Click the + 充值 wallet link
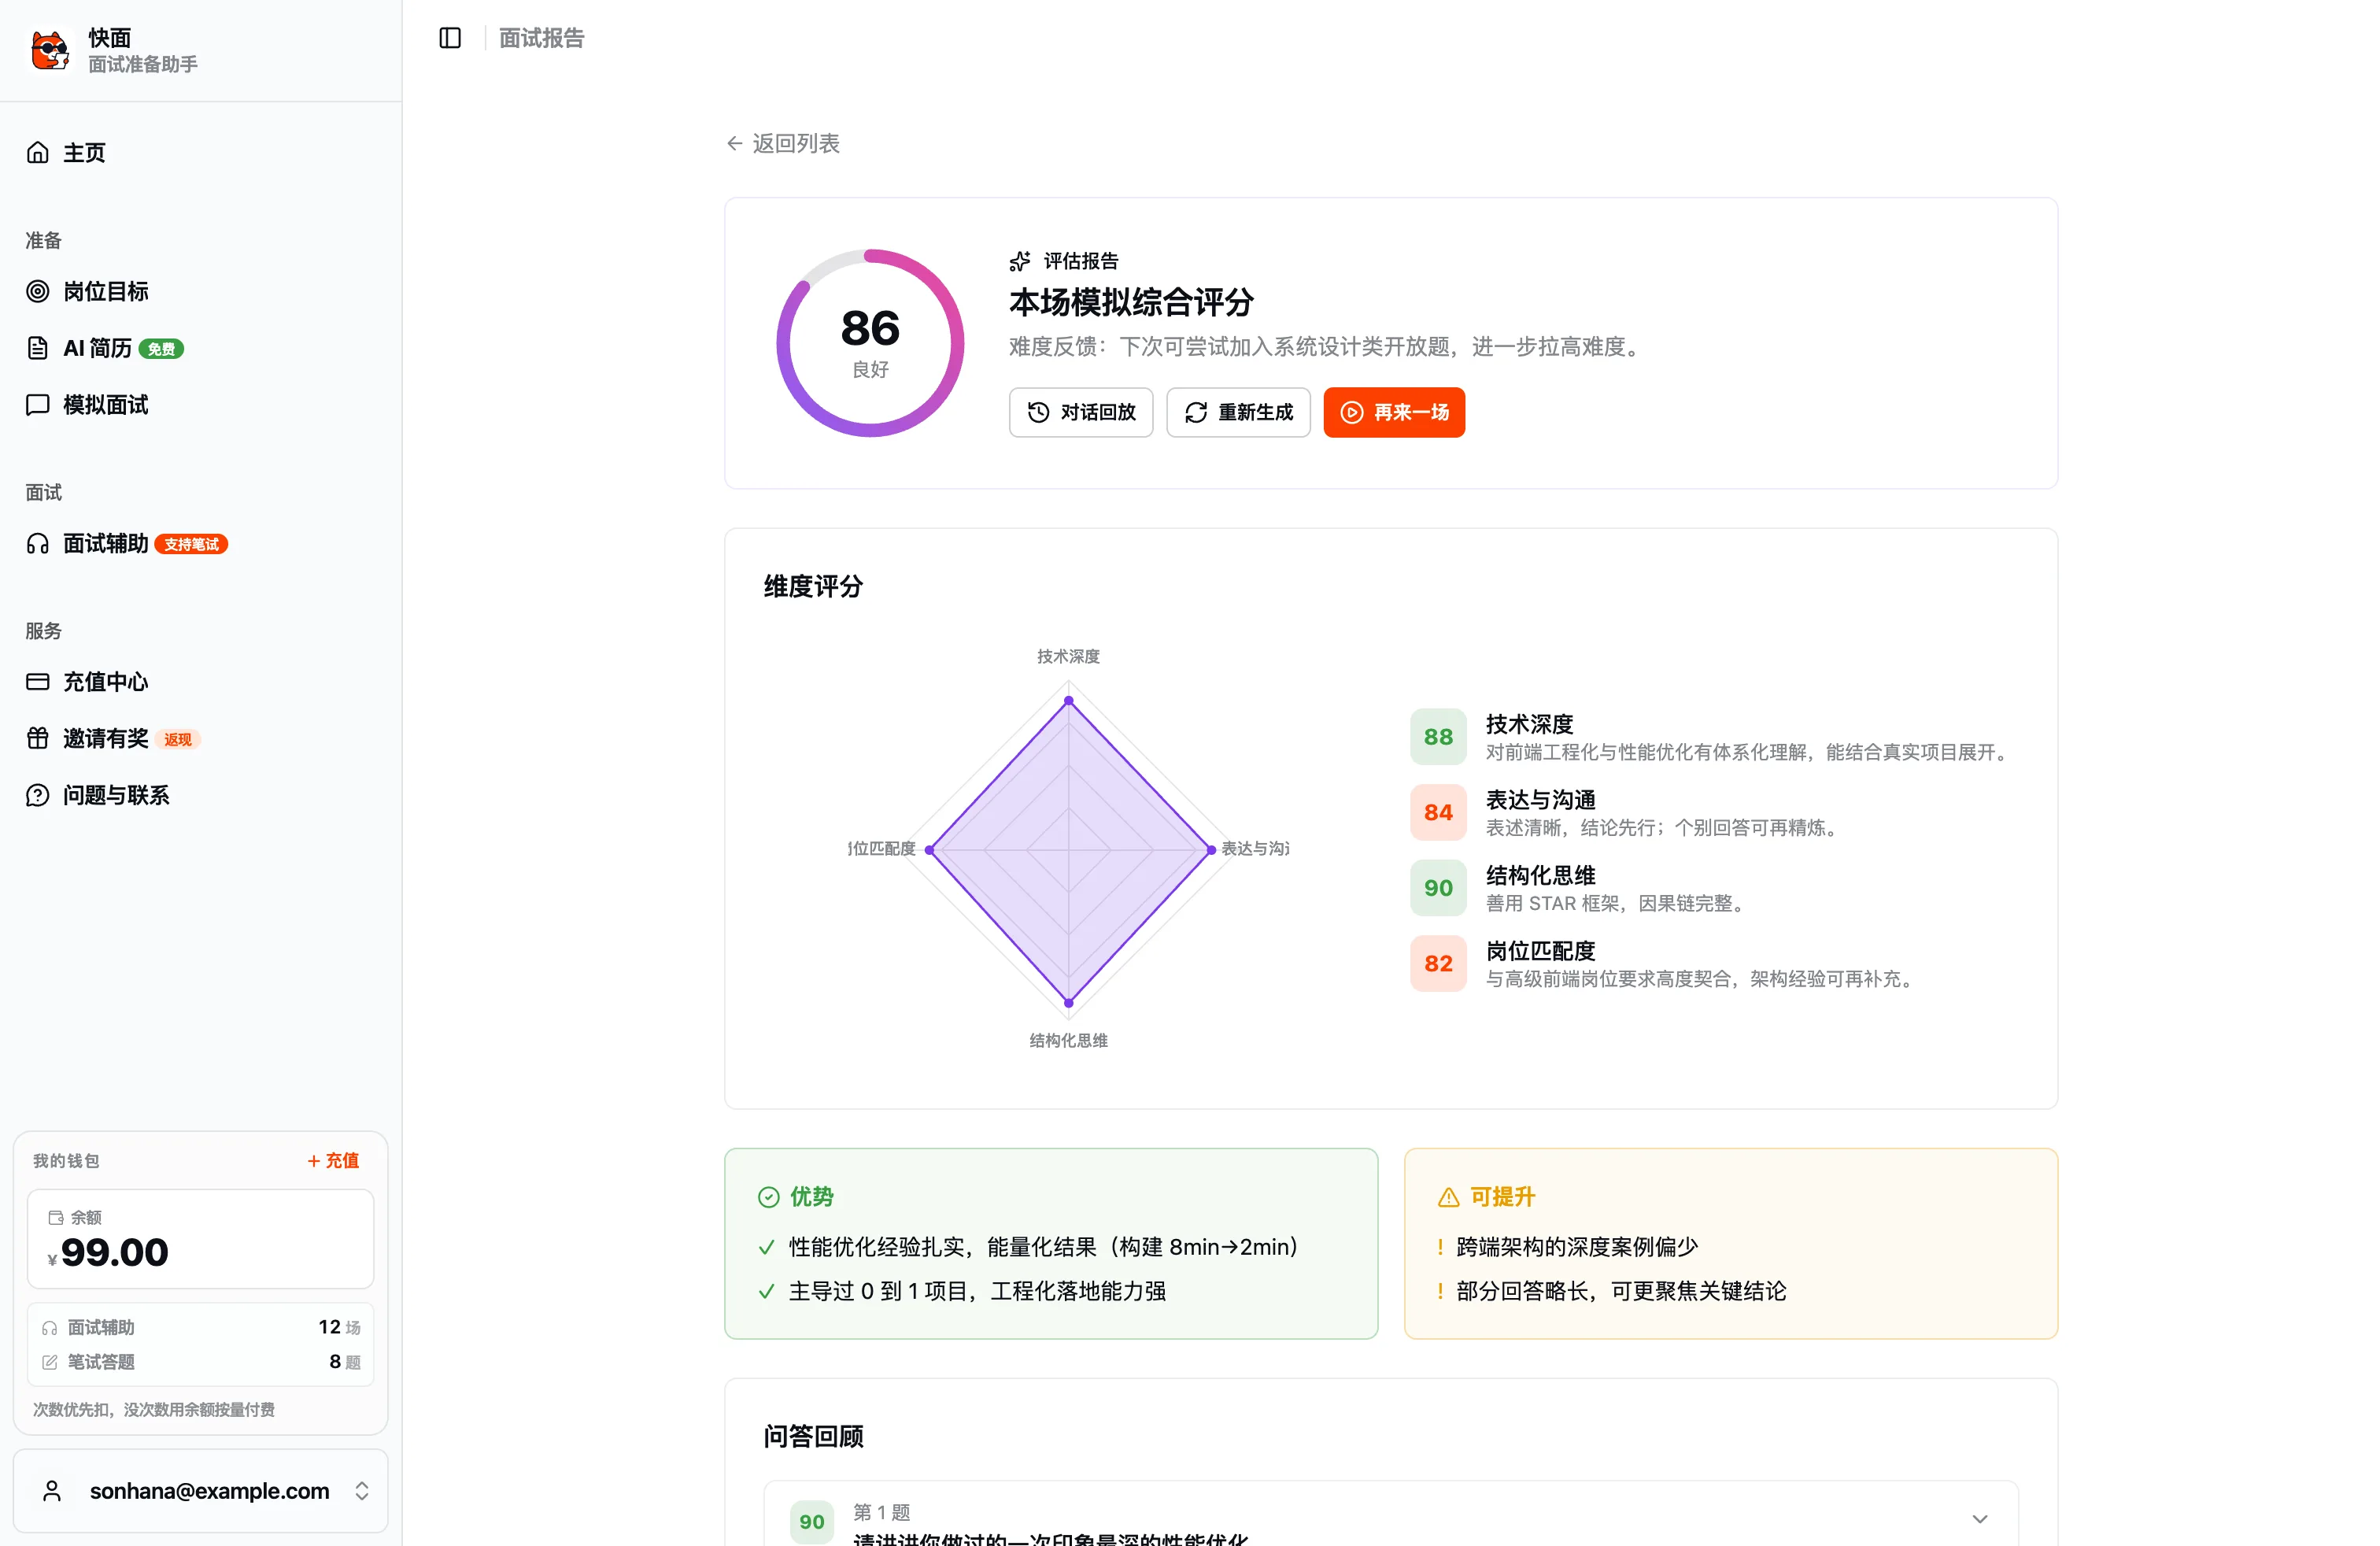The height and width of the screenshot is (1546, 2380). (333, 1161)
